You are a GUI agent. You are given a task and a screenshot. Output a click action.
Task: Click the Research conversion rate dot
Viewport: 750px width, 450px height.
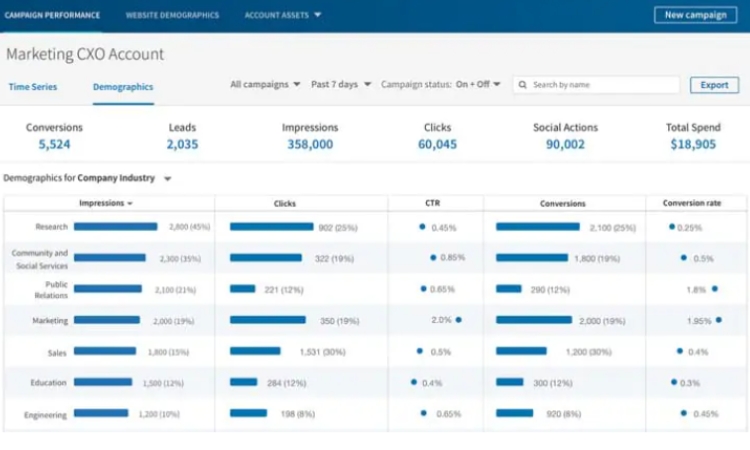pos(672,227)
